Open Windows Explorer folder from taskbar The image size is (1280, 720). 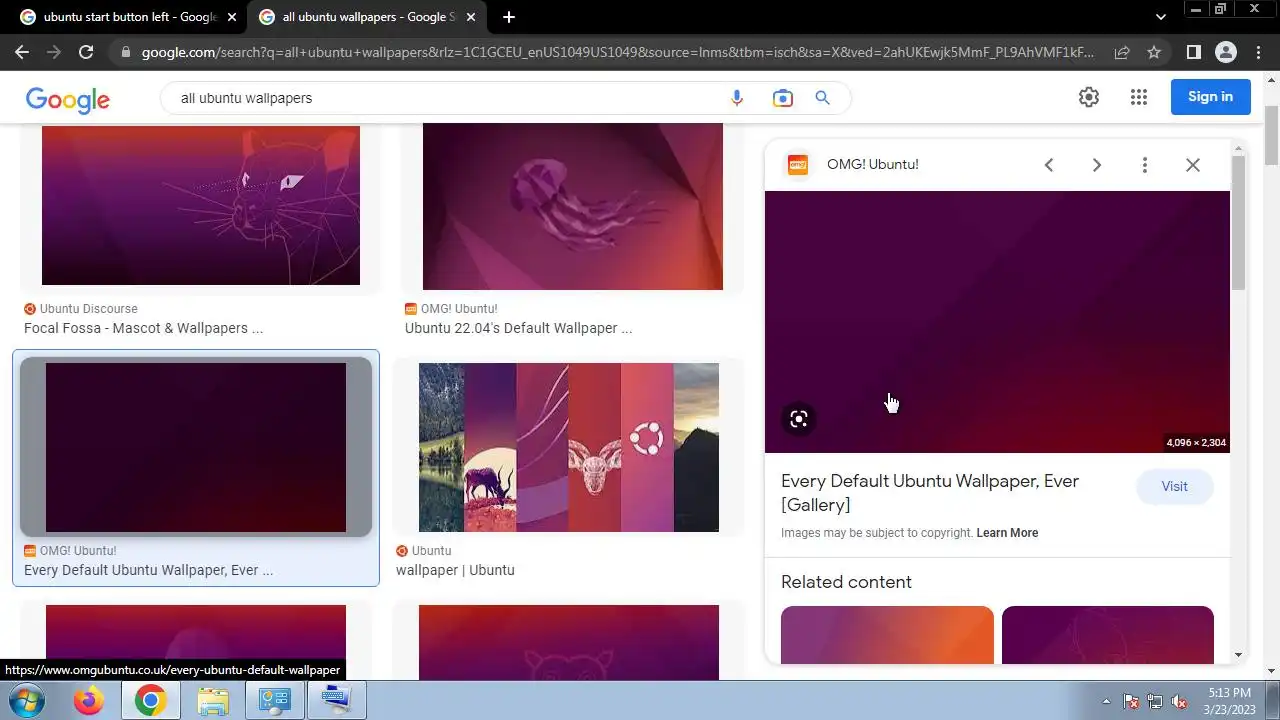[213, 701]
